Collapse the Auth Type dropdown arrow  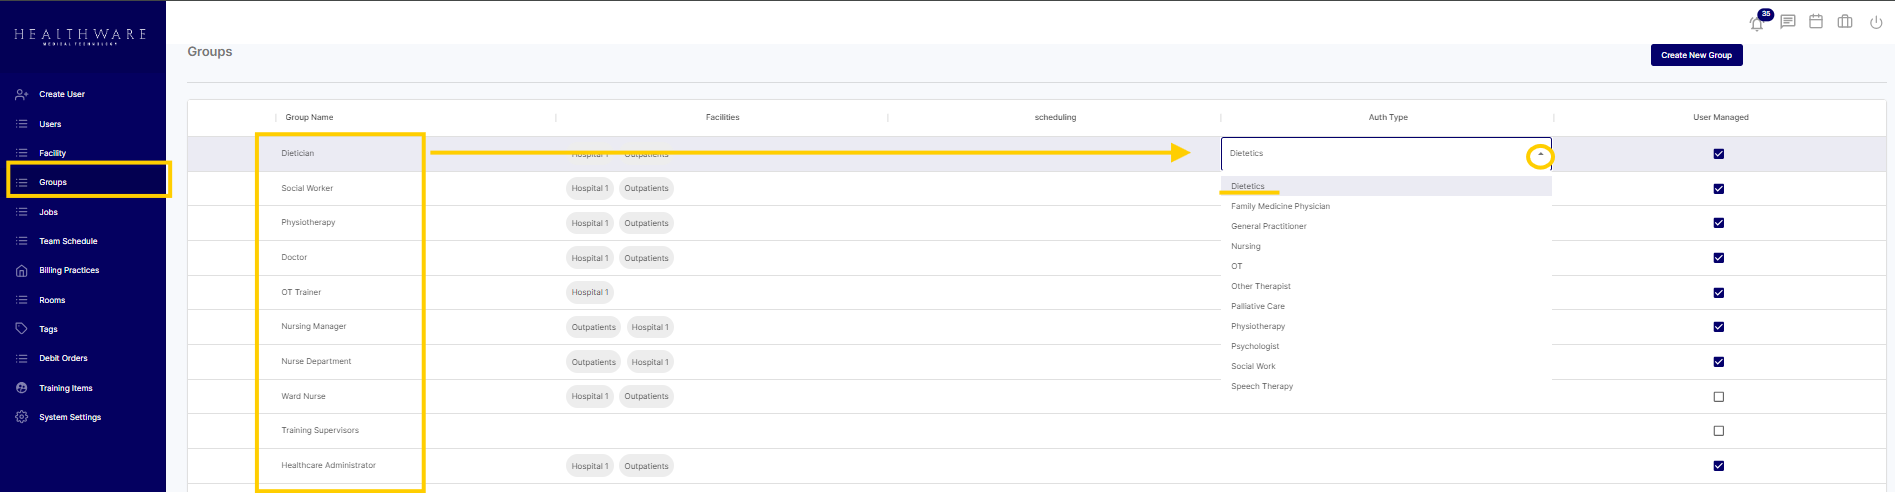1540,154
